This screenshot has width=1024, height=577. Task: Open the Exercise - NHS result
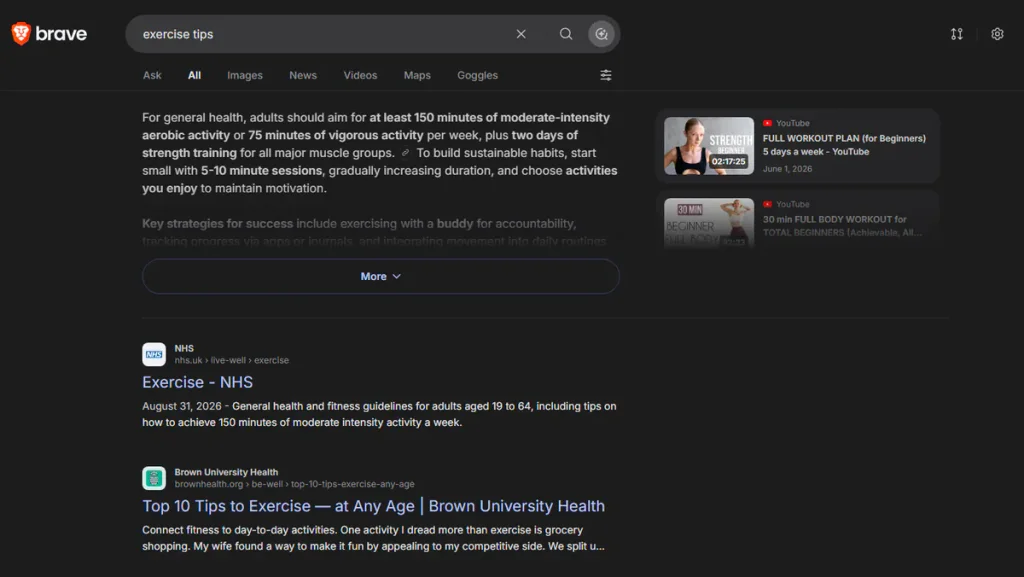[x=197, y=382]
